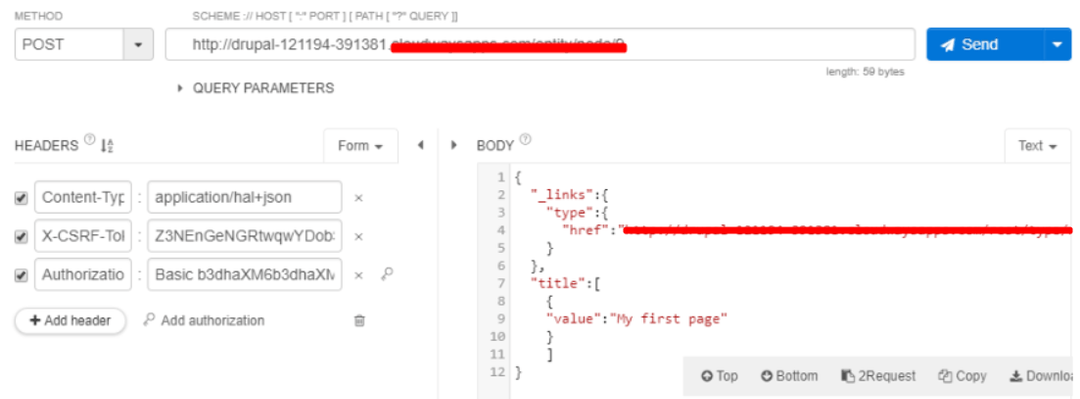This screenshot has height=399, width=1080.
Task: Open the body Text format dropdown
Action: (x=1038, y=146)
